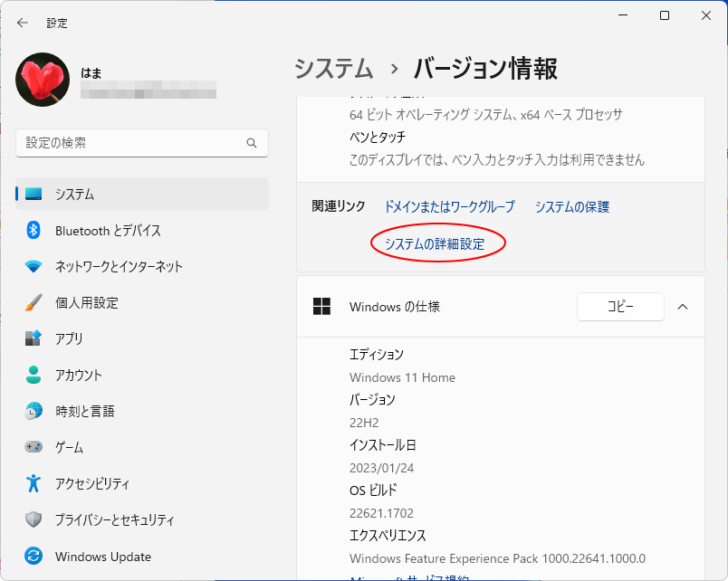Select システム in the sidebar menu
The height and width of the screenshot is (581, 728).
142,194
